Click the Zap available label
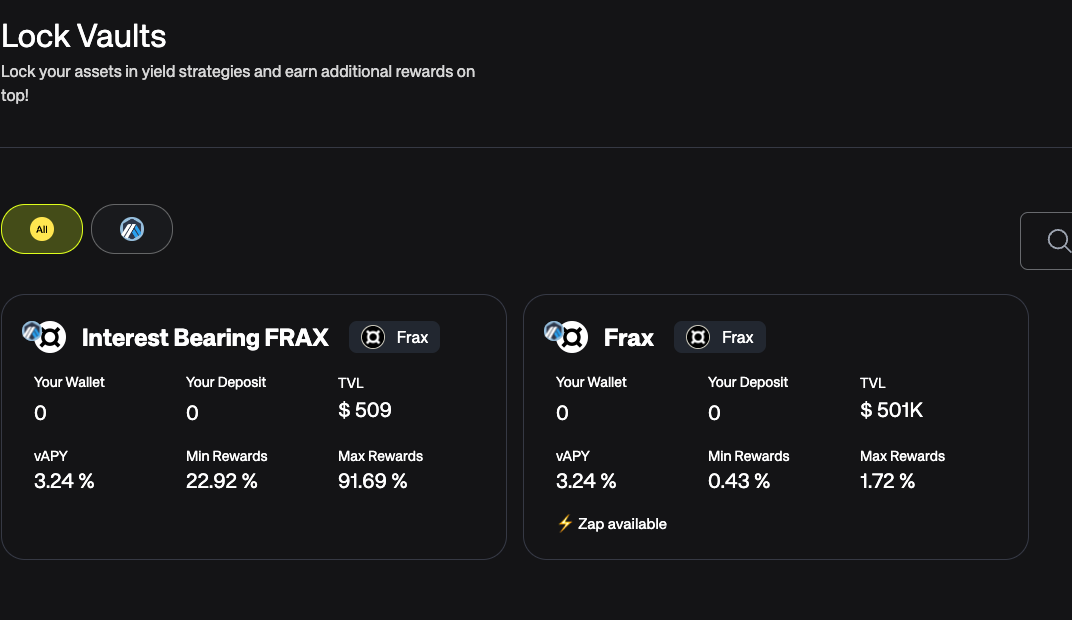 [622, 523]
